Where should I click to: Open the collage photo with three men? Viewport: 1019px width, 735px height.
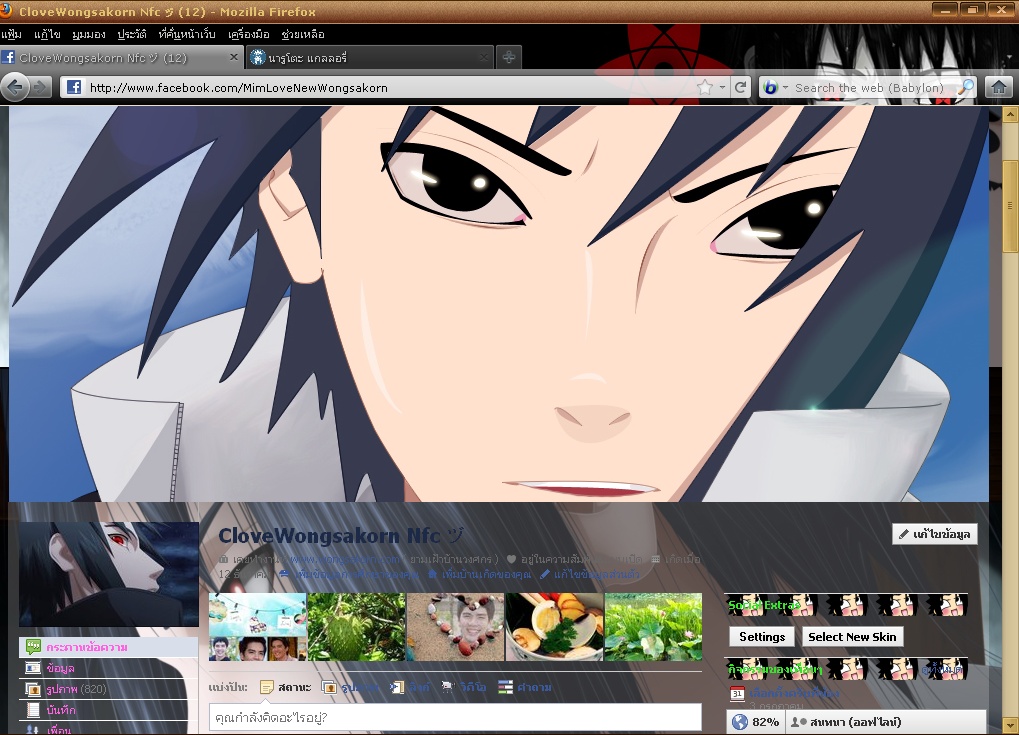pyautogui.click(x=257, y=626)
